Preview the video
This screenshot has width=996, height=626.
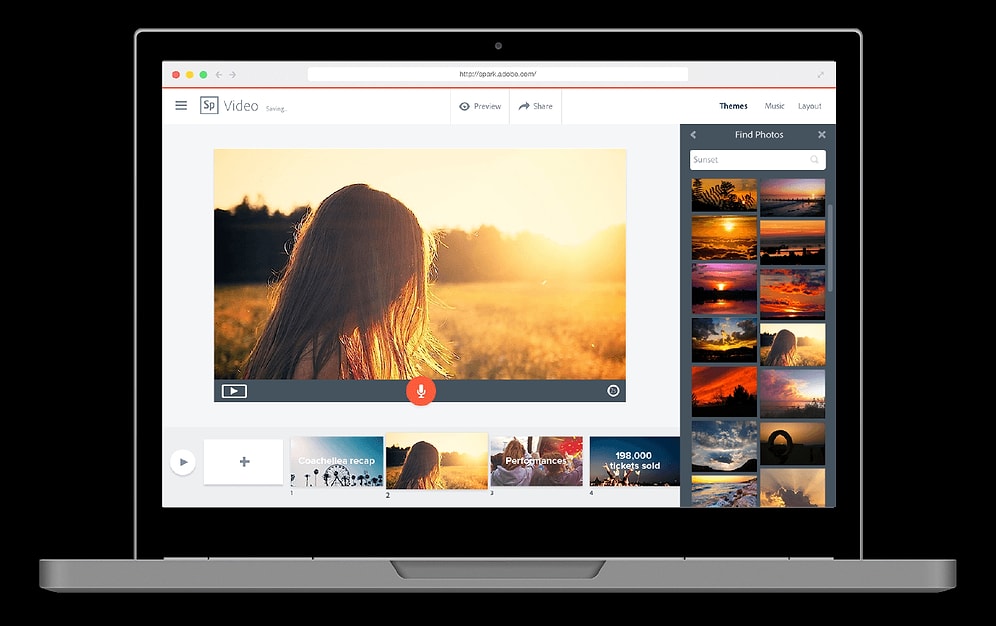480,106
